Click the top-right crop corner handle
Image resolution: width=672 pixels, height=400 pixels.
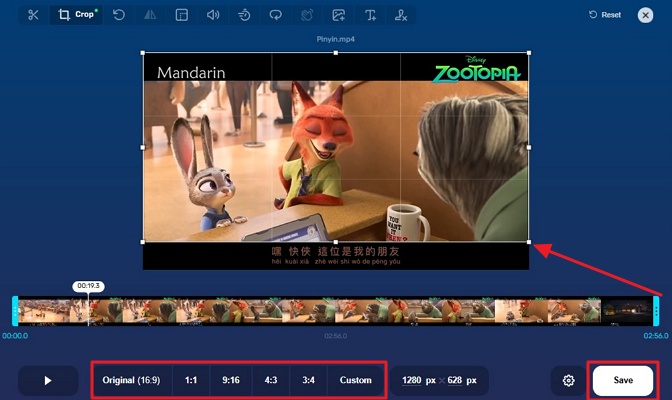(529, 53)
